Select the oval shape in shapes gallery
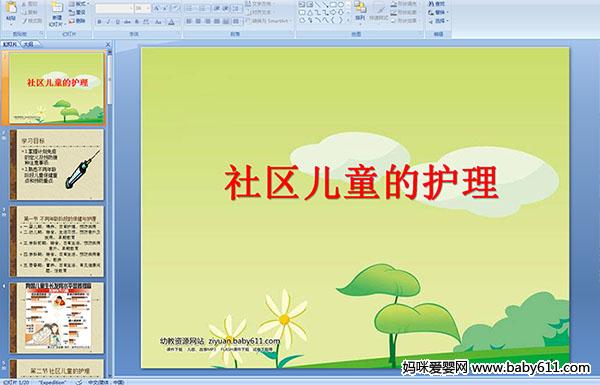The image size is (600, 385). [x=341, y=4]
